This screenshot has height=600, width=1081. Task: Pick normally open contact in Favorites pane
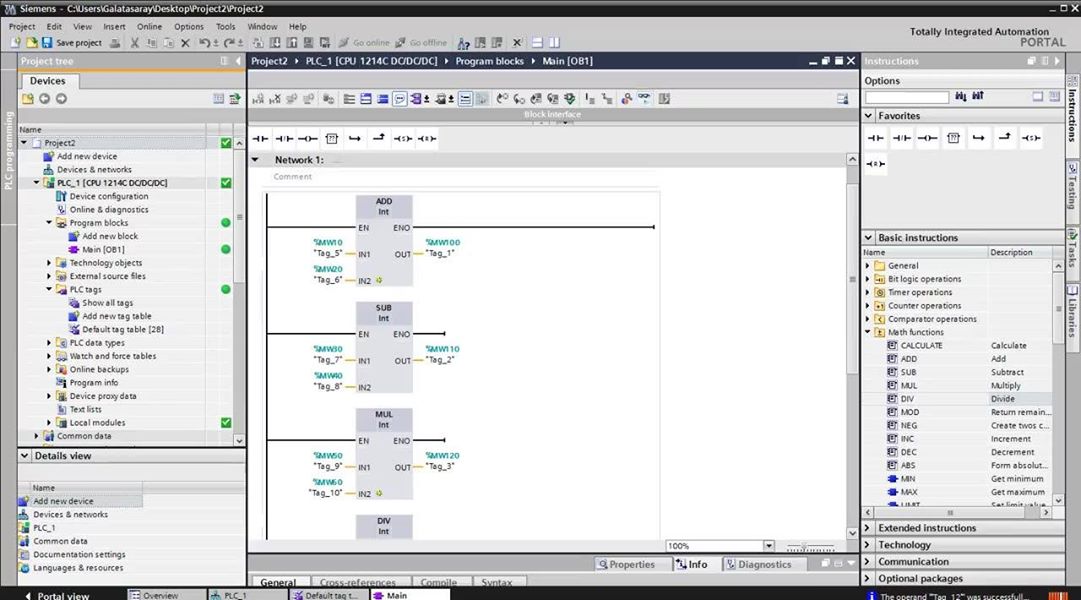[876, 138]
